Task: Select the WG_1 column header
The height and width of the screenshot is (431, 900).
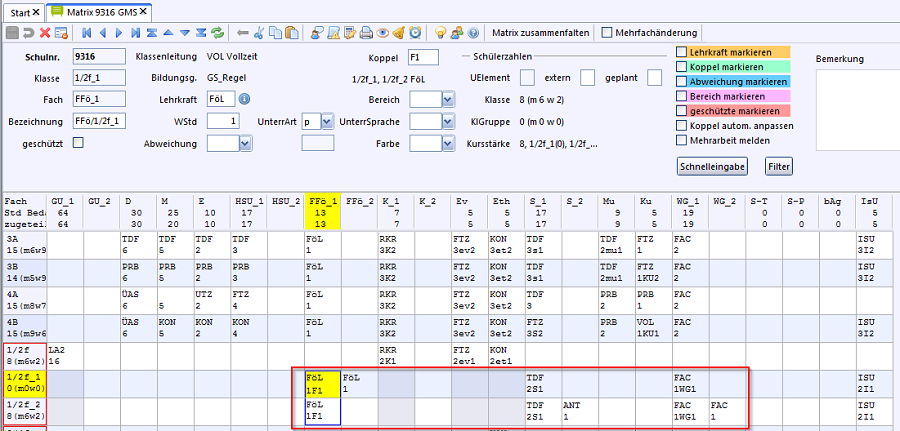Action: (690, 211)
